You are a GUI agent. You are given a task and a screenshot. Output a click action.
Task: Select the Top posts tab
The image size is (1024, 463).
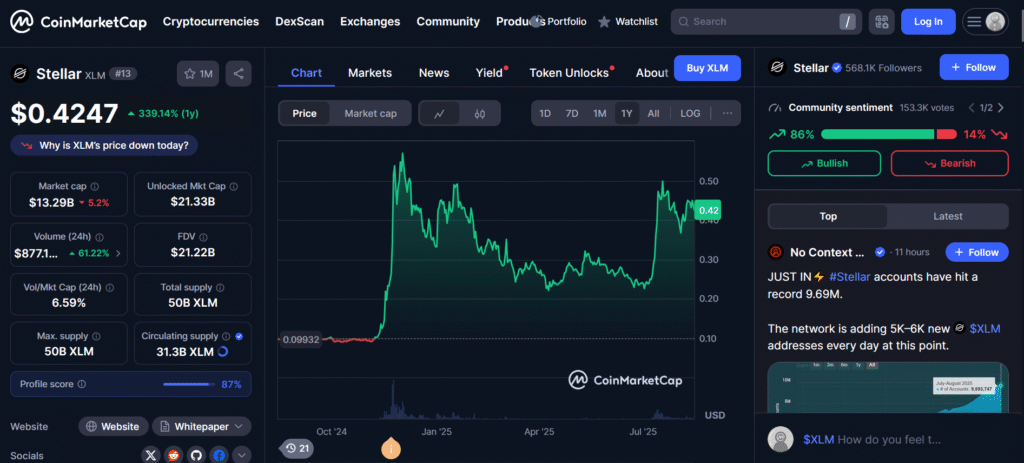click(828, 216)
